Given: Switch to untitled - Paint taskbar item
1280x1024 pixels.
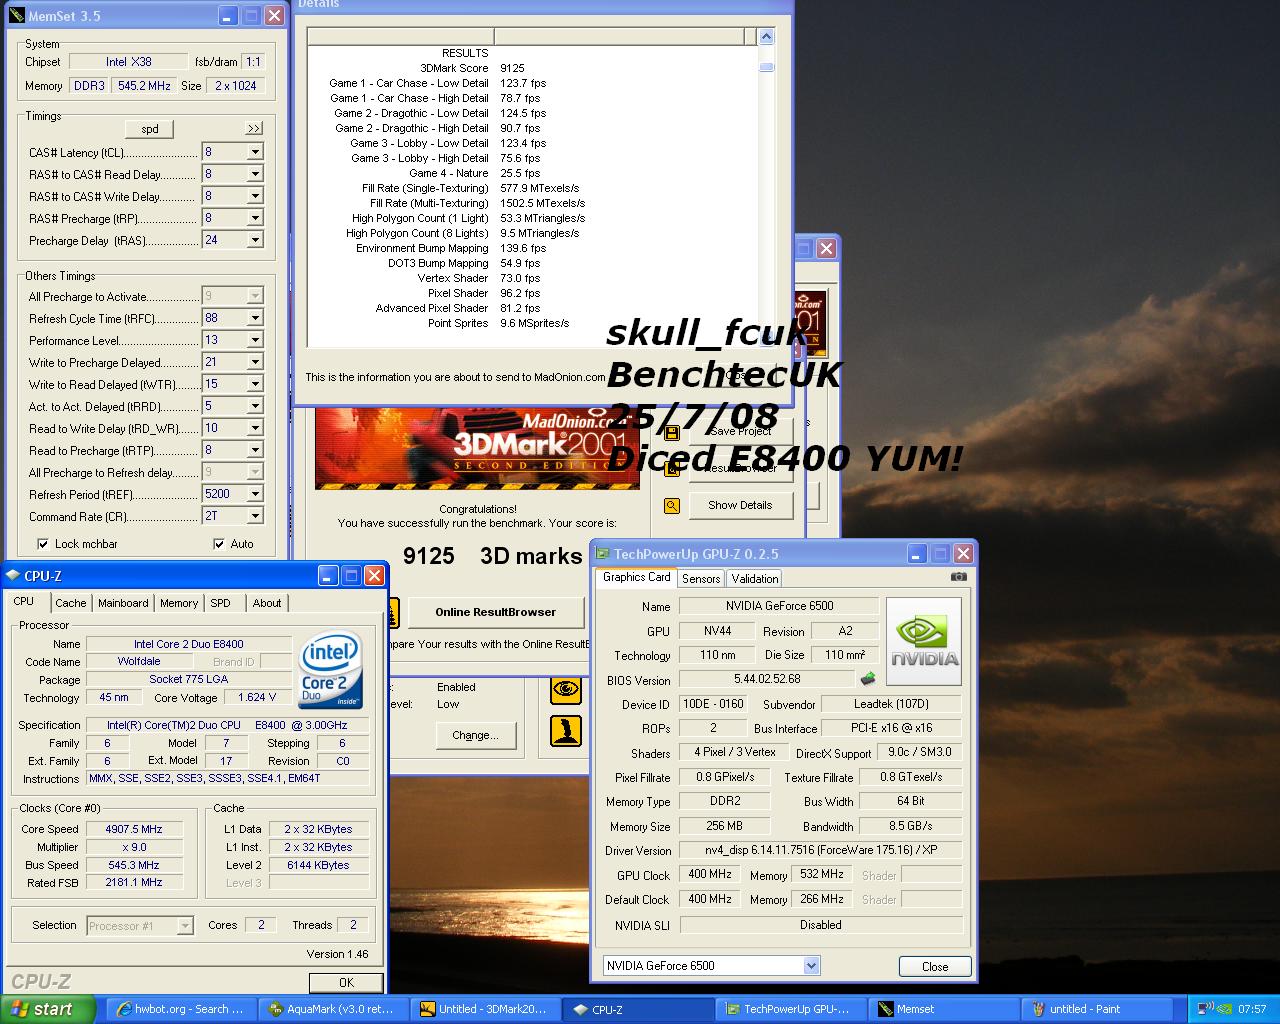Looking at the screenshot, I should 1095,1009.
